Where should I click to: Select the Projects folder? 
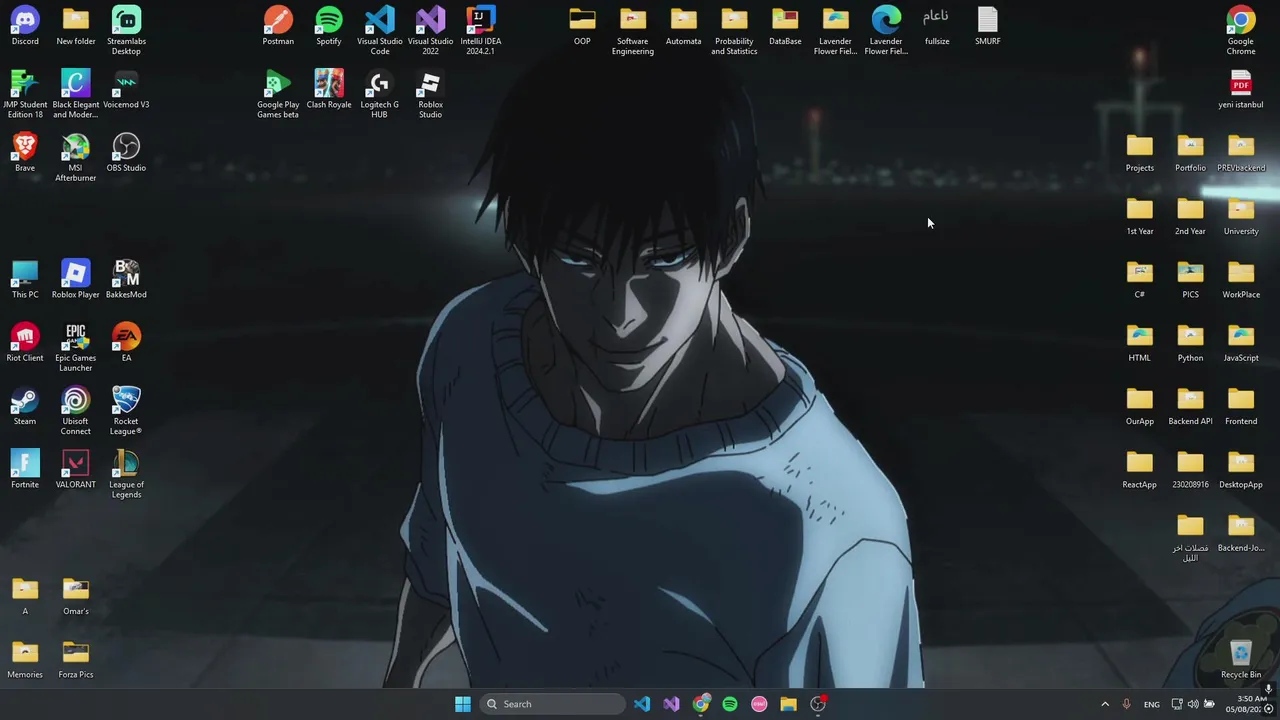[1140, 153]
